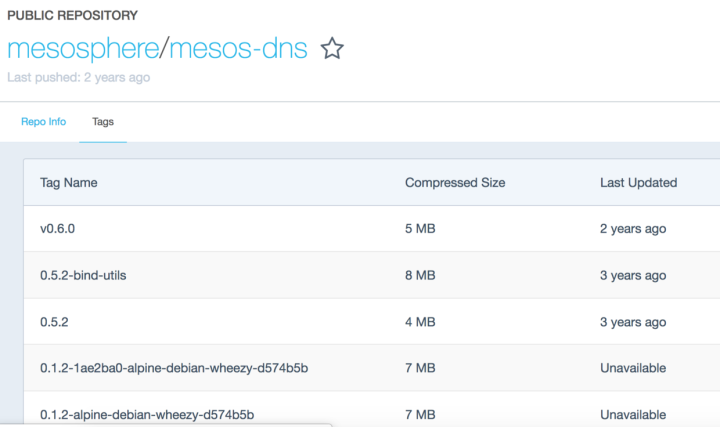Star the mesos-dns repository
Viewport: 720px width, 427px height.
(x=332, y=49)
